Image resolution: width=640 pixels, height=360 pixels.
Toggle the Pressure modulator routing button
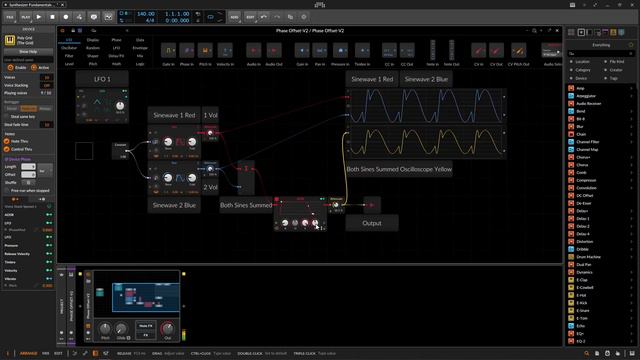pos(49,245)
